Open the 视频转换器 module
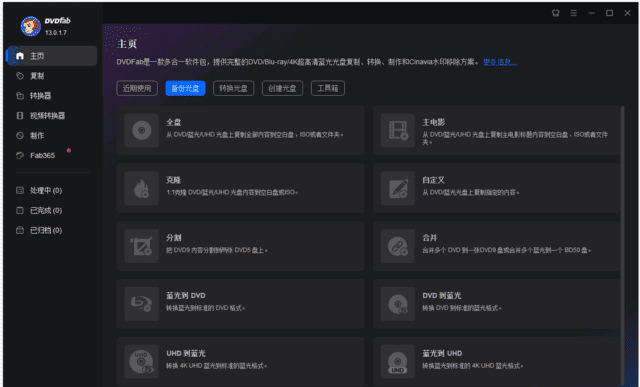Screen dimensions: 640x387 pyautogui.click(x=52, y=116)
